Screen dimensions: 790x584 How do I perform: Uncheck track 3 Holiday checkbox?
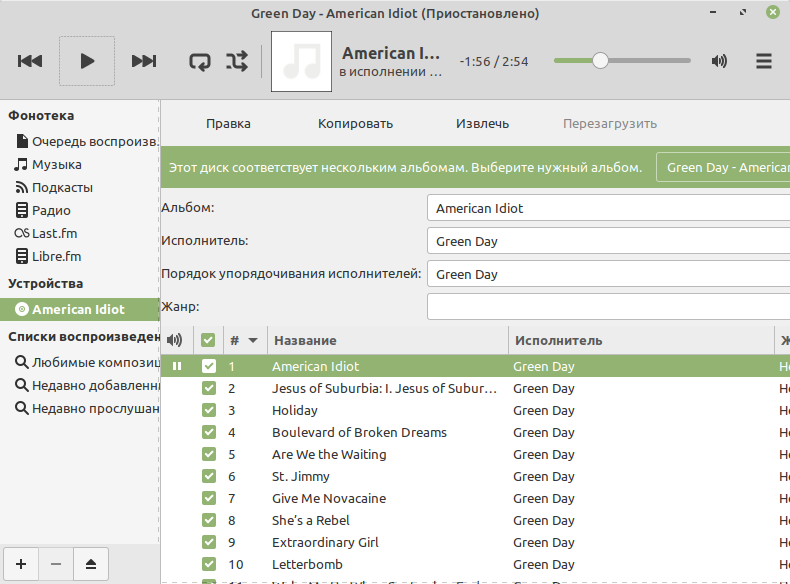(209, 410)
